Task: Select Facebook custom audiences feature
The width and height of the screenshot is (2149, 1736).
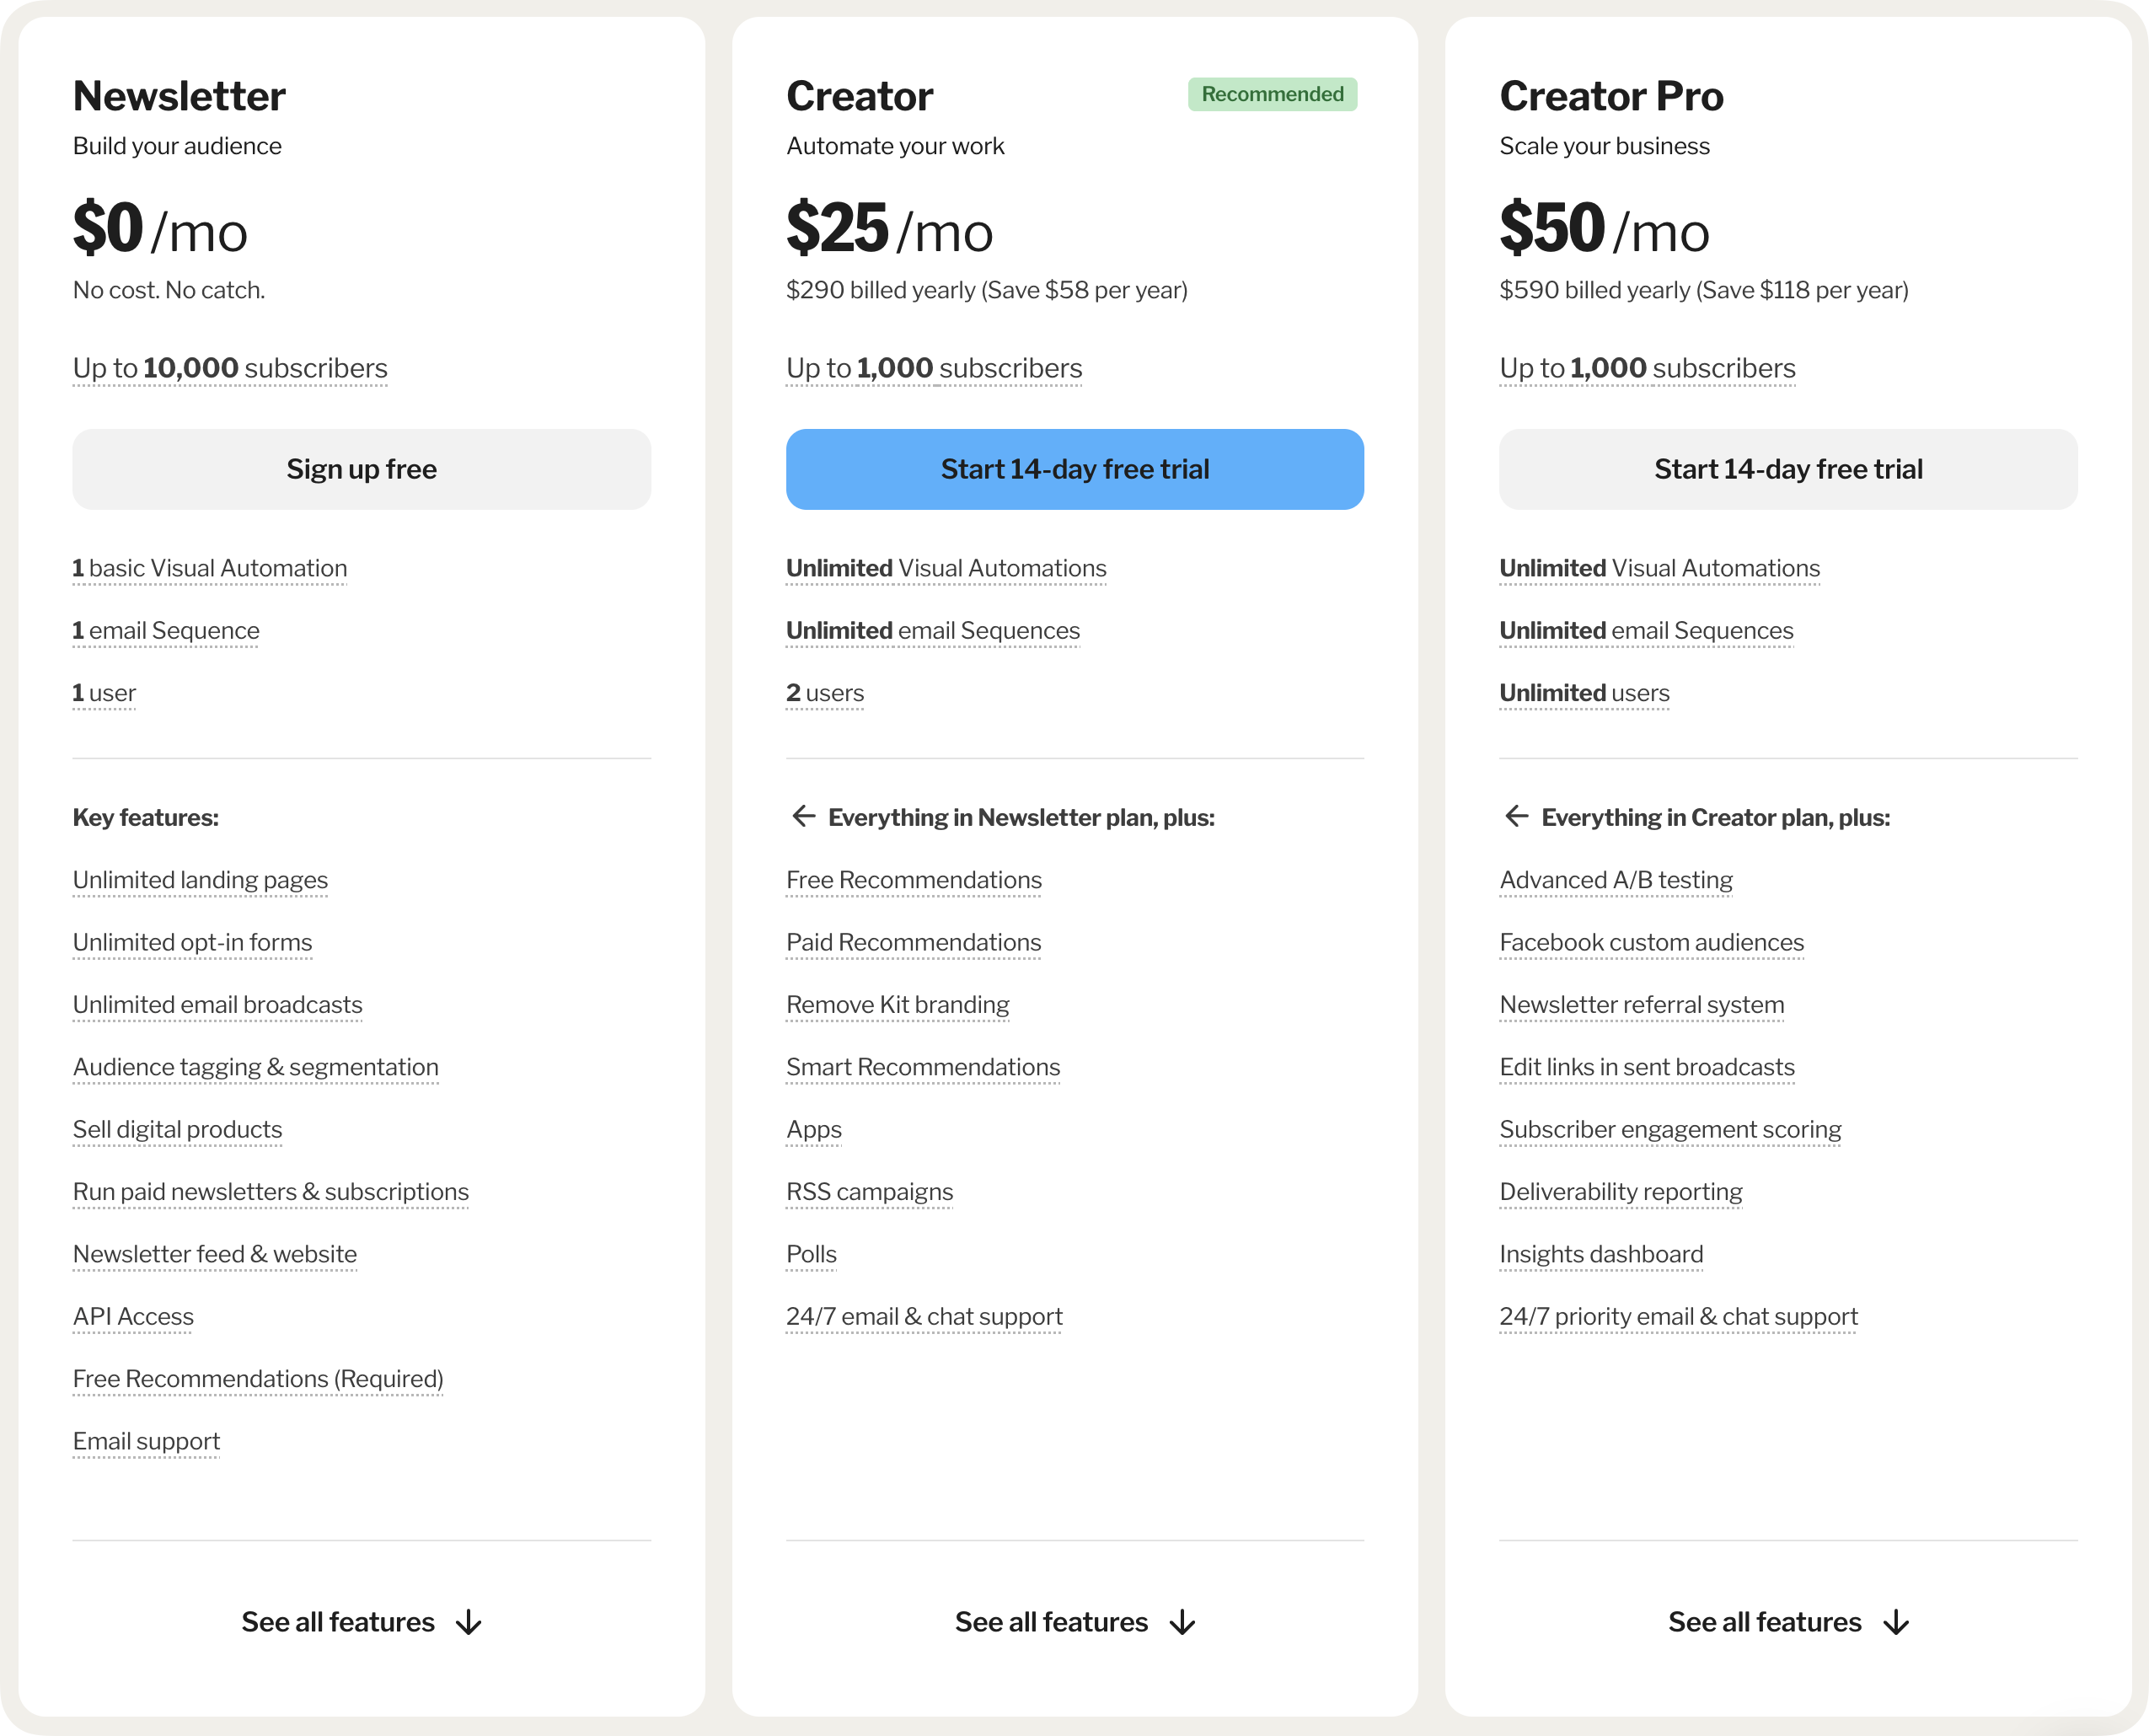Action: click(x=1651, y=943)
